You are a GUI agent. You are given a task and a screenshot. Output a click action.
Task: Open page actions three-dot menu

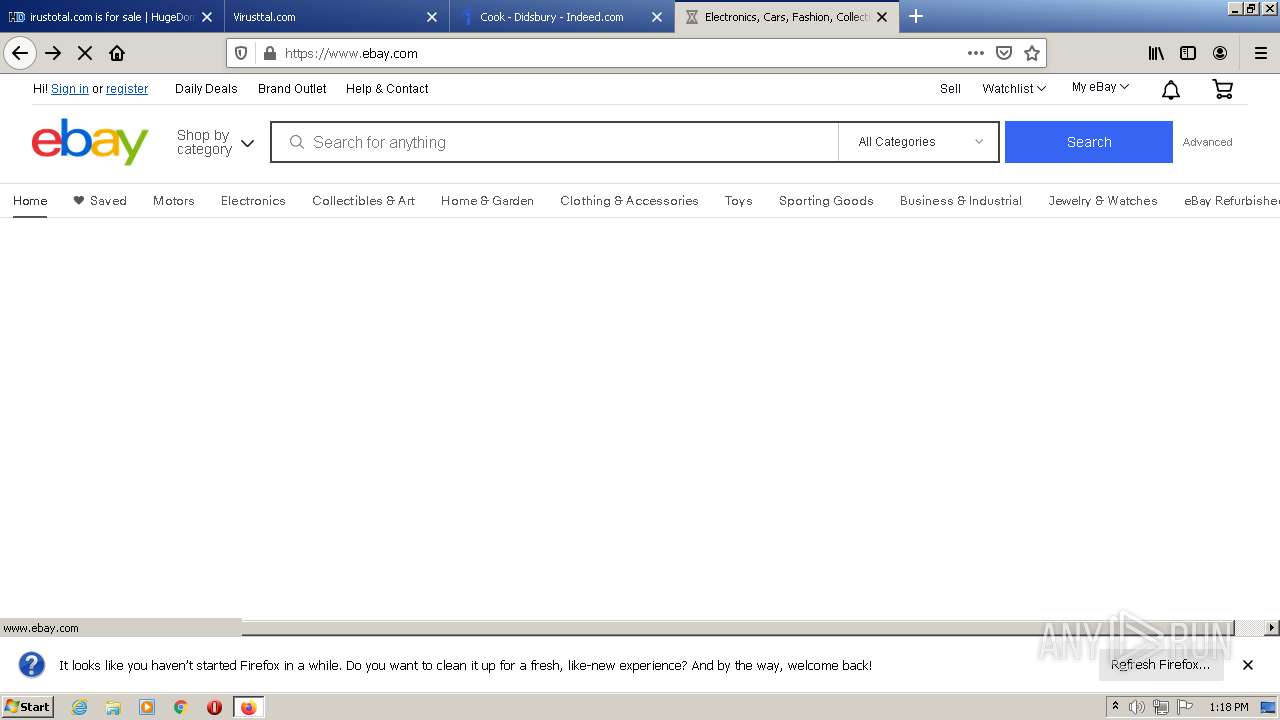tap(976, 53)
